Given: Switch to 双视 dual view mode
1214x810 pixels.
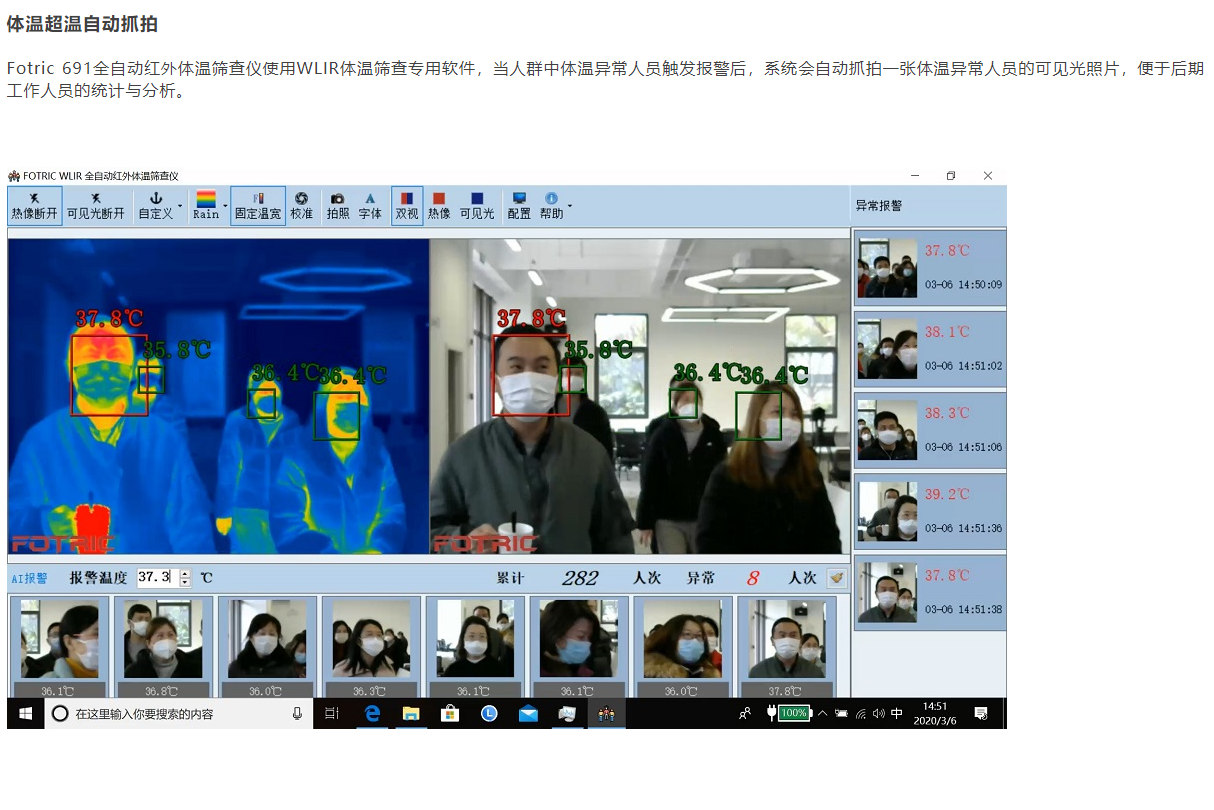Looking at the screenshot, I should click(x=407, y=206).
